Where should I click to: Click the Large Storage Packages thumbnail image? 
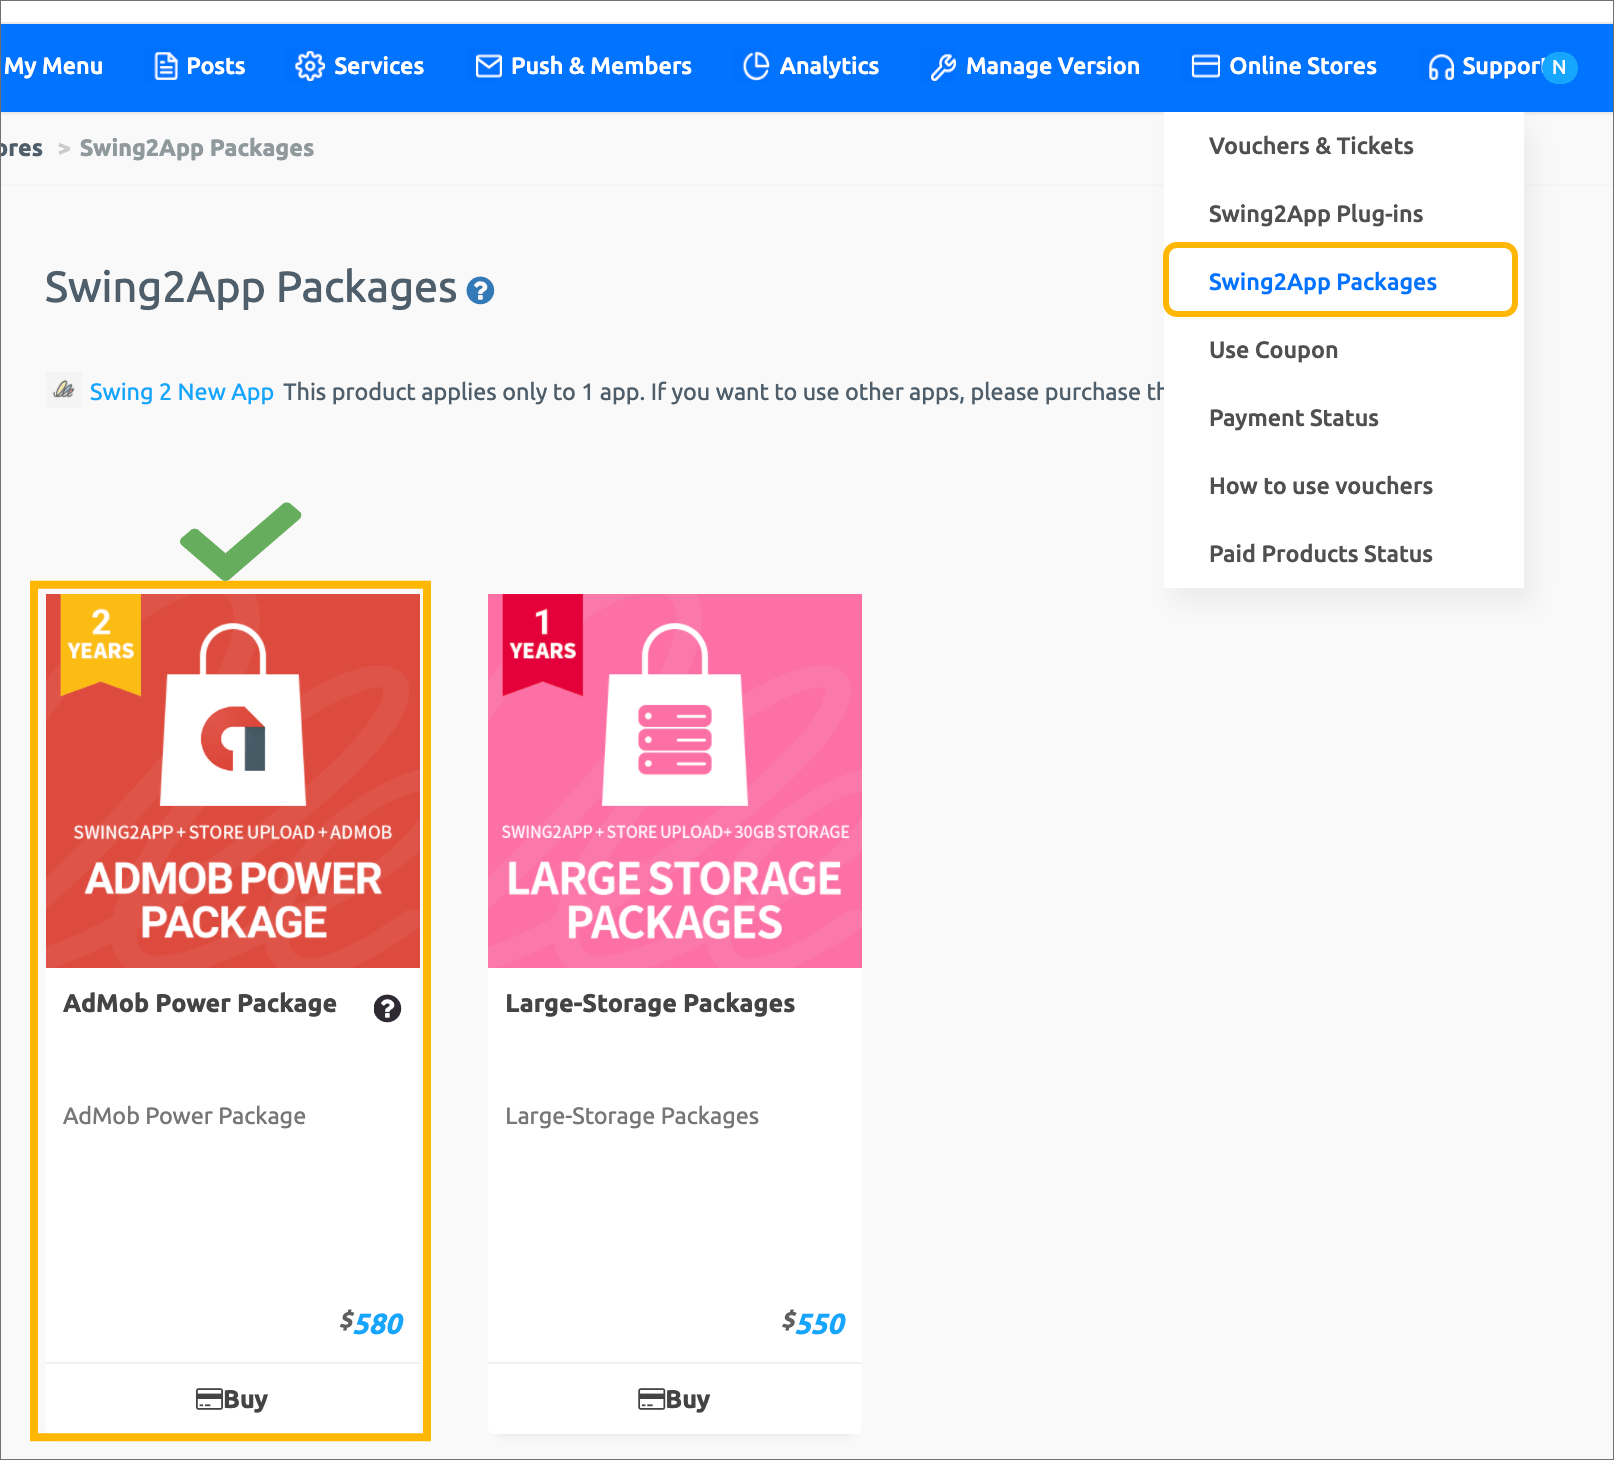pos(674,780)
